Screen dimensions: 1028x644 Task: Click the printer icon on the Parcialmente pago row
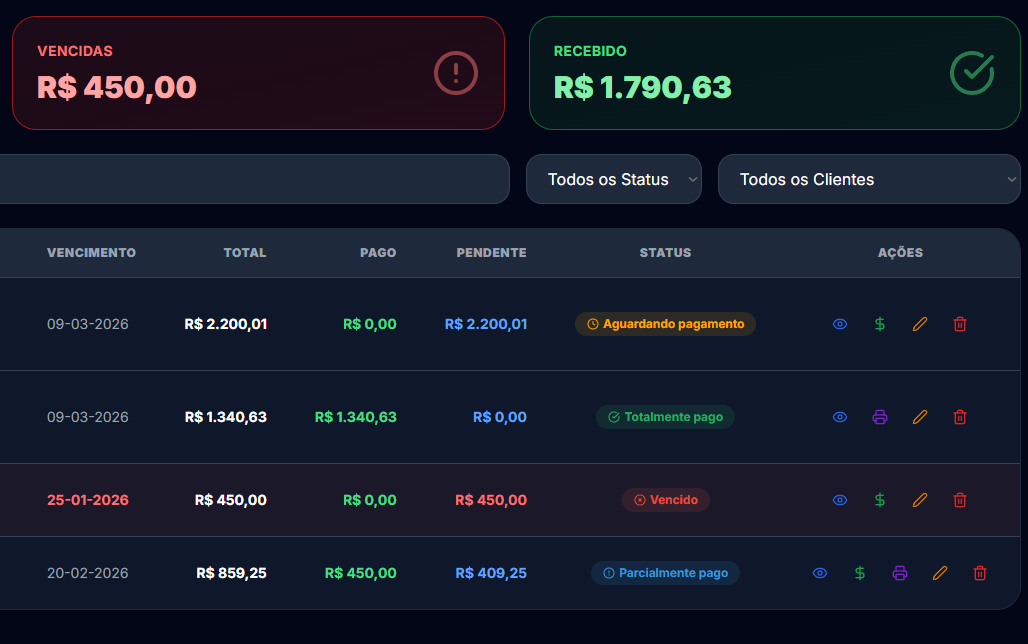[900, 573]
